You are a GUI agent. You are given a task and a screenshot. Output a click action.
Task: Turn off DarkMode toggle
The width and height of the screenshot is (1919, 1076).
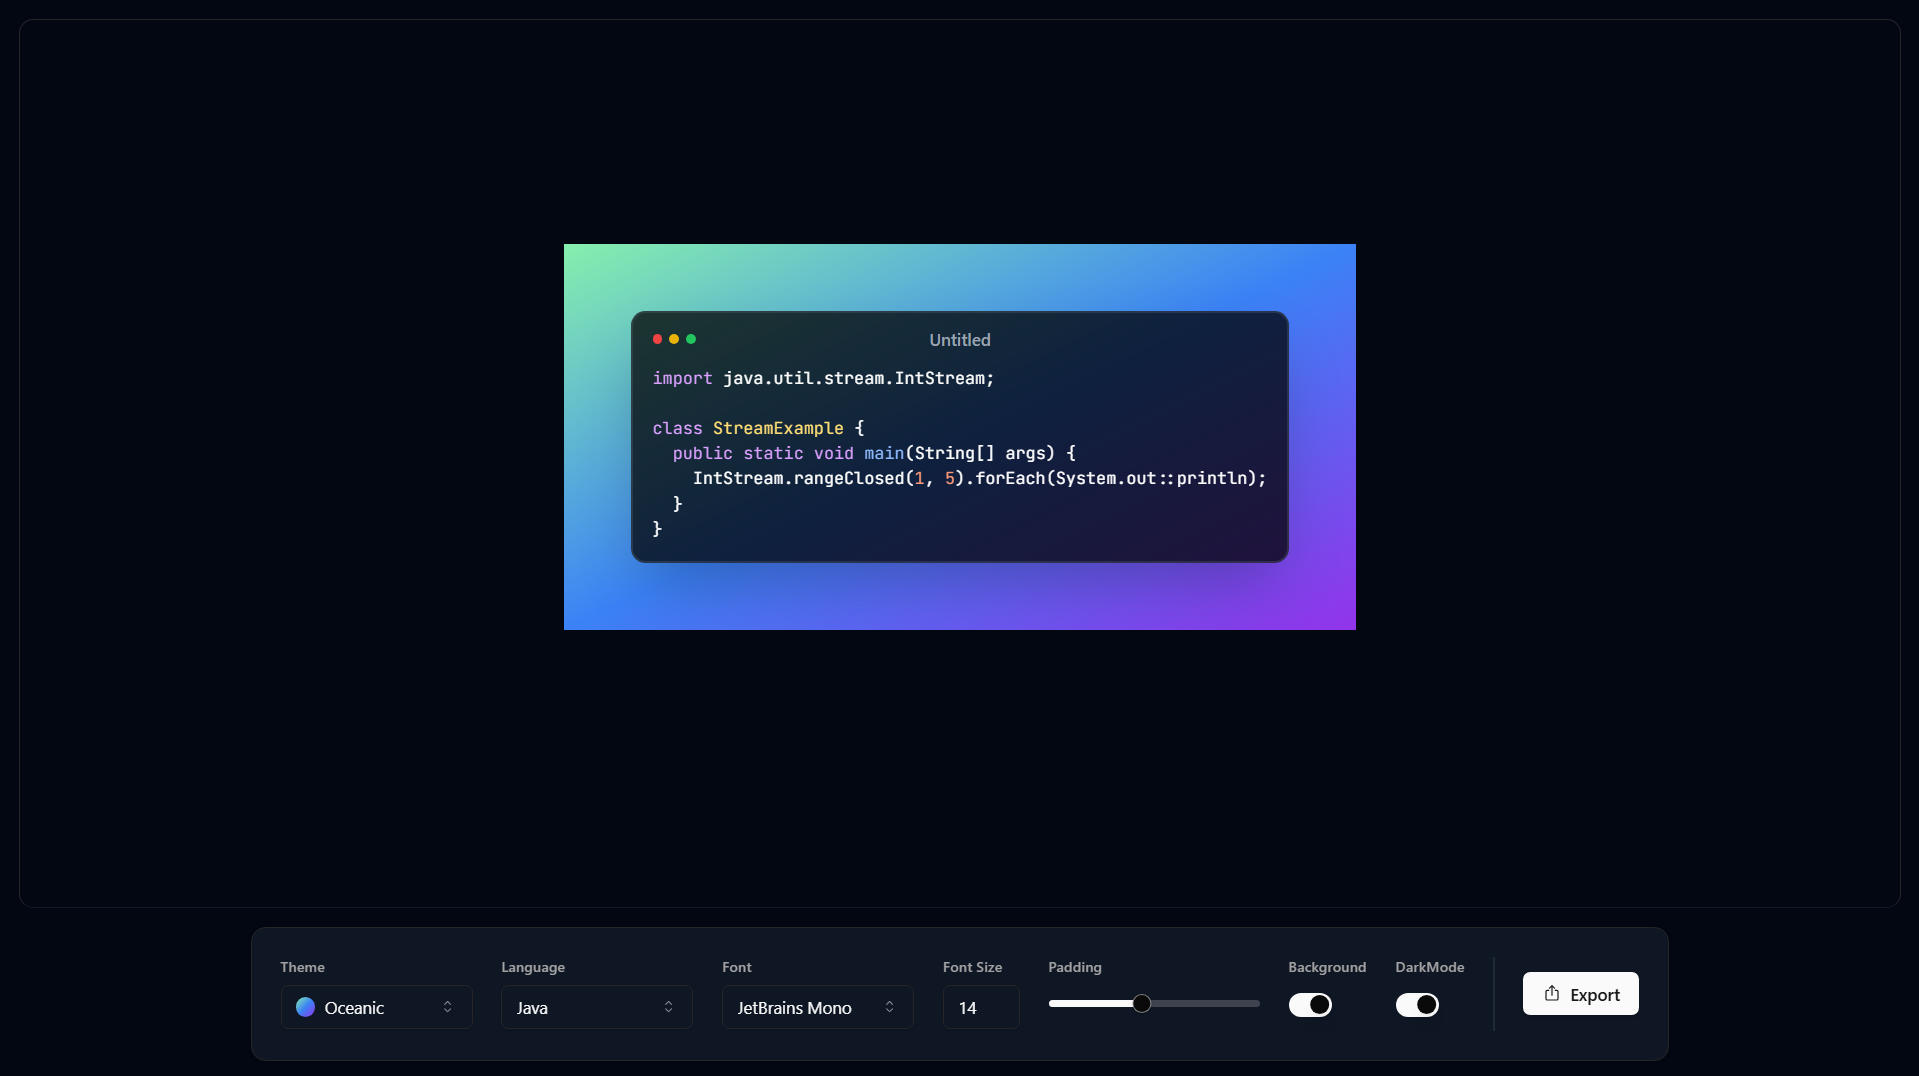pos(1417,1005)
